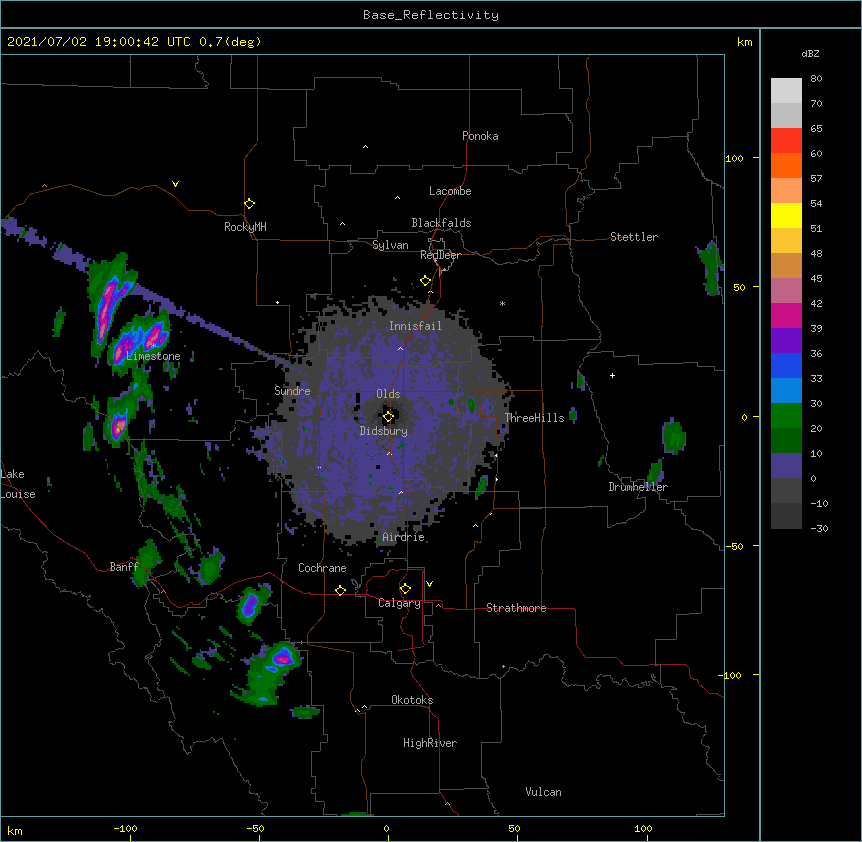Pick the light blue 30-33 dBZ legend swatch
862x842 pixels.
pos(786,390)
